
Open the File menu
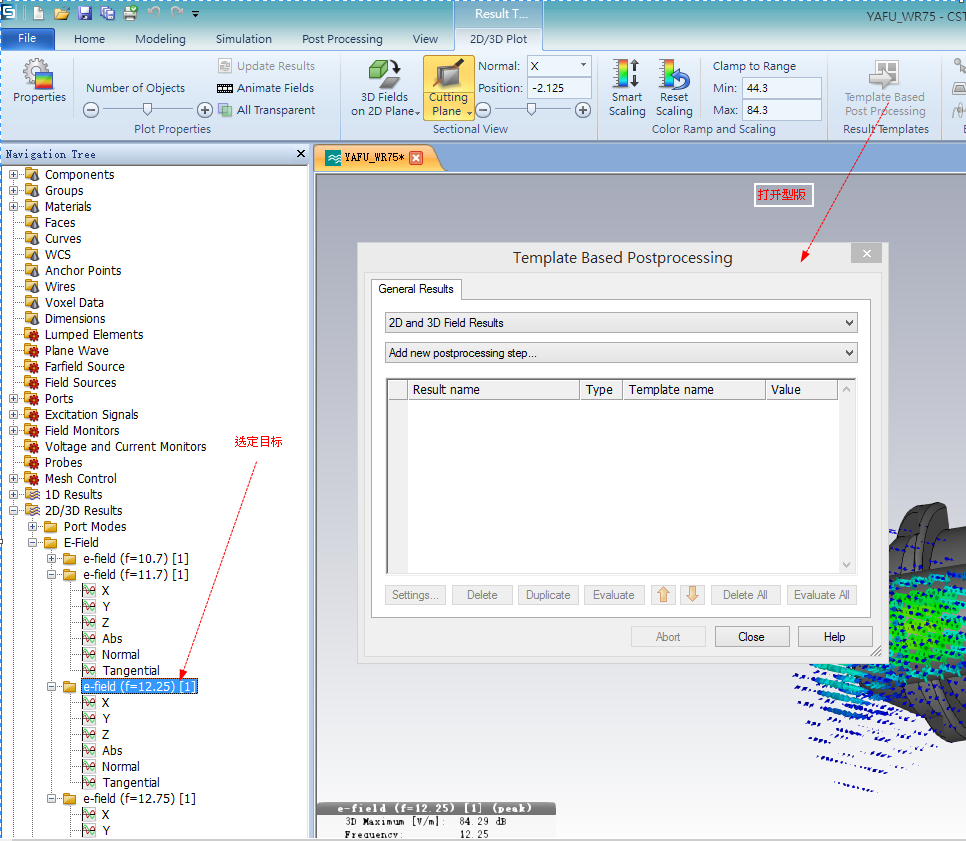[27, 38]
